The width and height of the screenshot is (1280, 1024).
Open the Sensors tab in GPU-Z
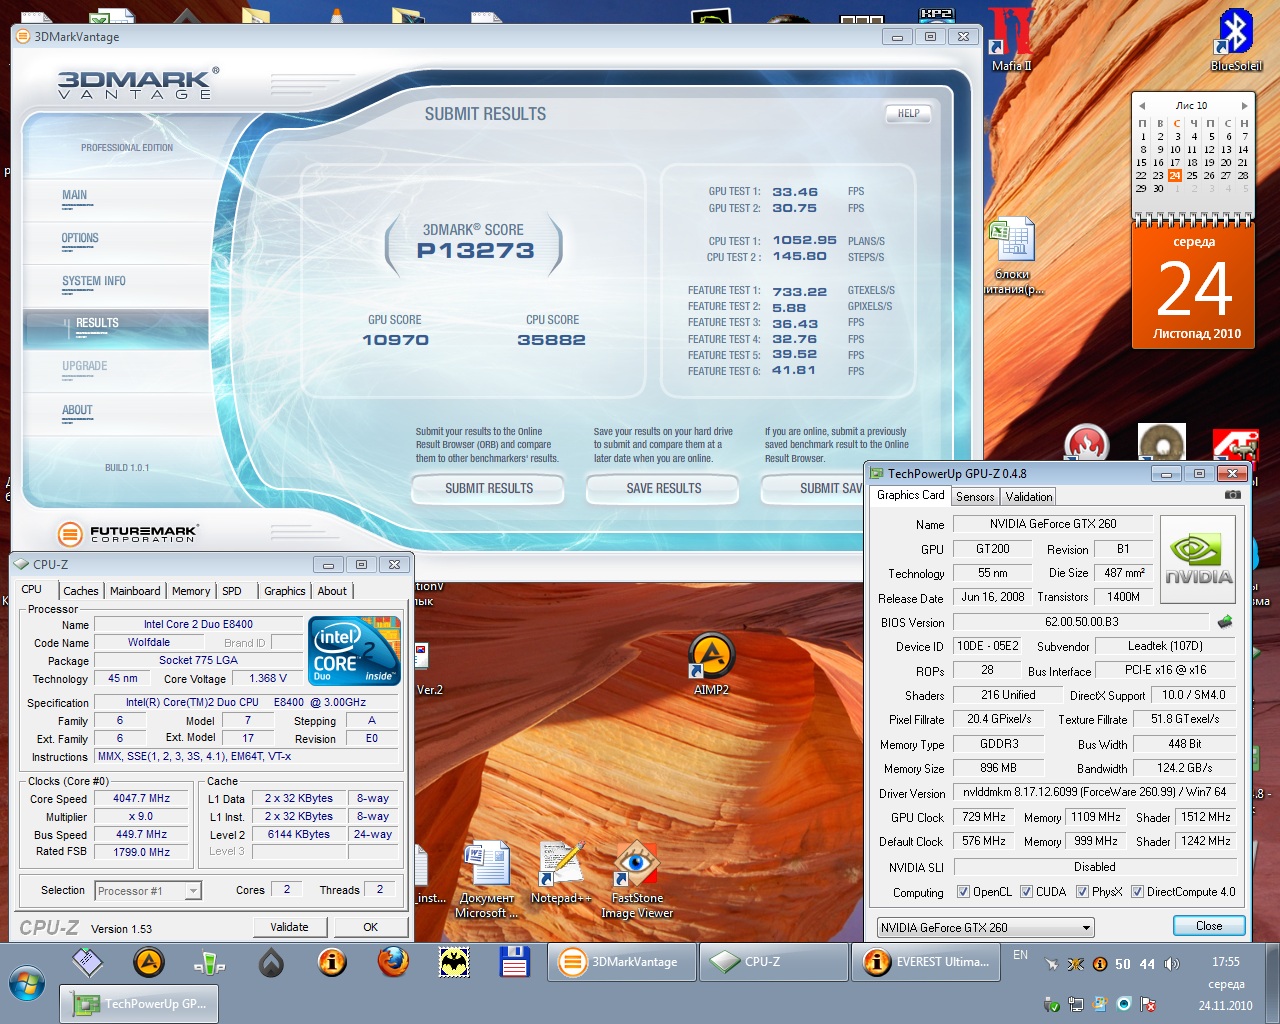[x=975, y=497]
